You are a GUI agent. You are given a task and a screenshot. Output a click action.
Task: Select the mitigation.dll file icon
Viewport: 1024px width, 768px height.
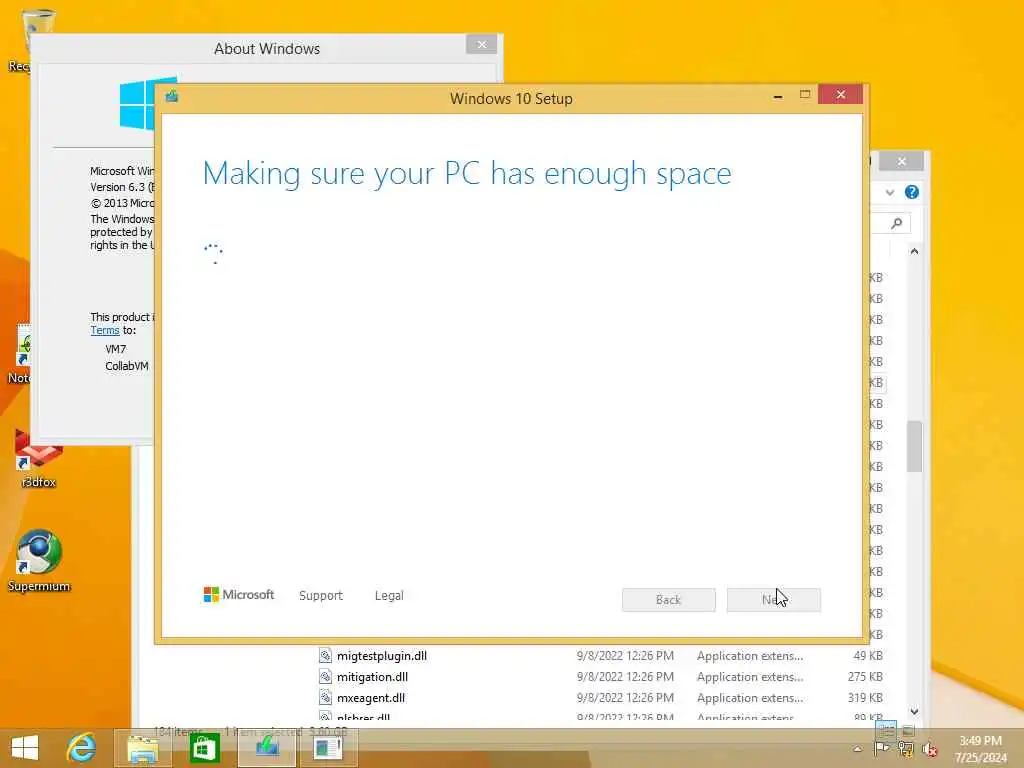click(325, 677)
